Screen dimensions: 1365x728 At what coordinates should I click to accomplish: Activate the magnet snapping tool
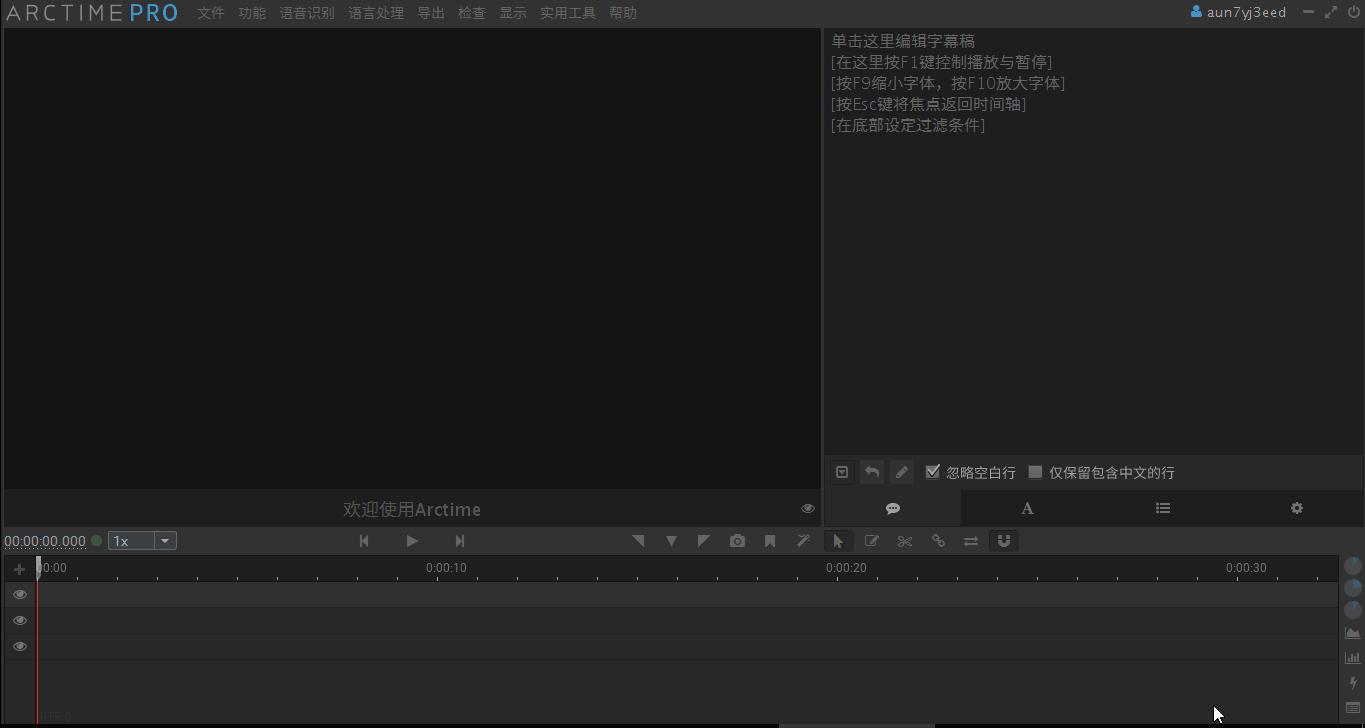(1004, 540)
